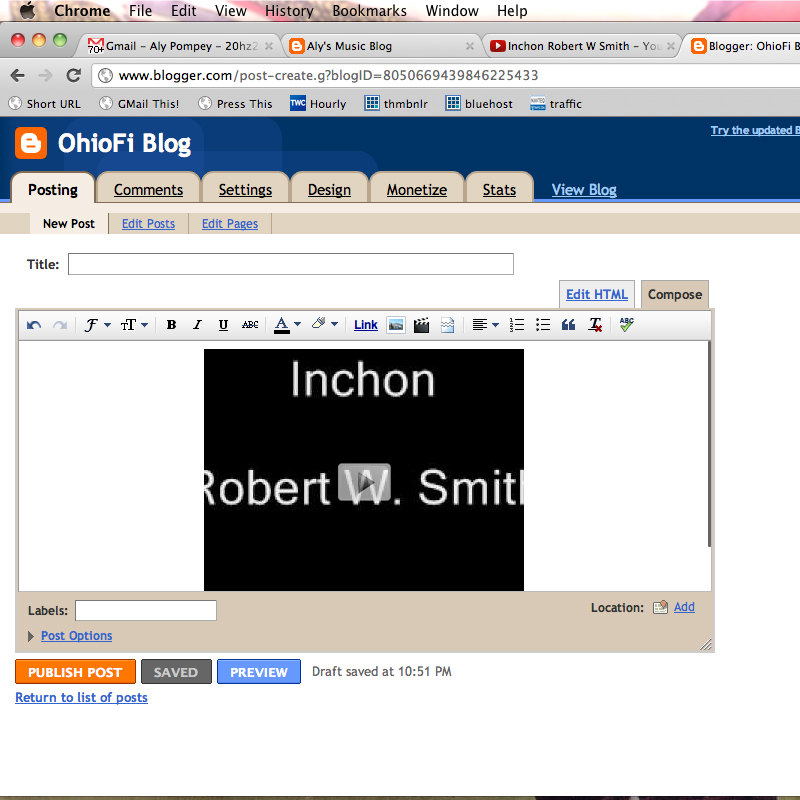Open the font size dropdown
Screen dimensions: 800x800
pos(134,325)
